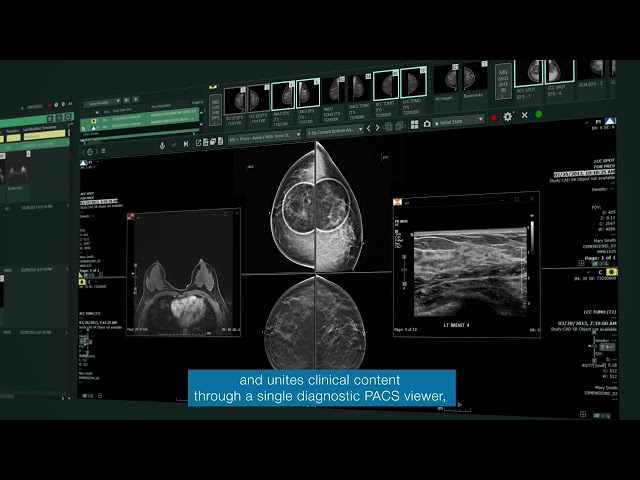Click the play arrow near bottom cine bar

(x=460, y=404)
